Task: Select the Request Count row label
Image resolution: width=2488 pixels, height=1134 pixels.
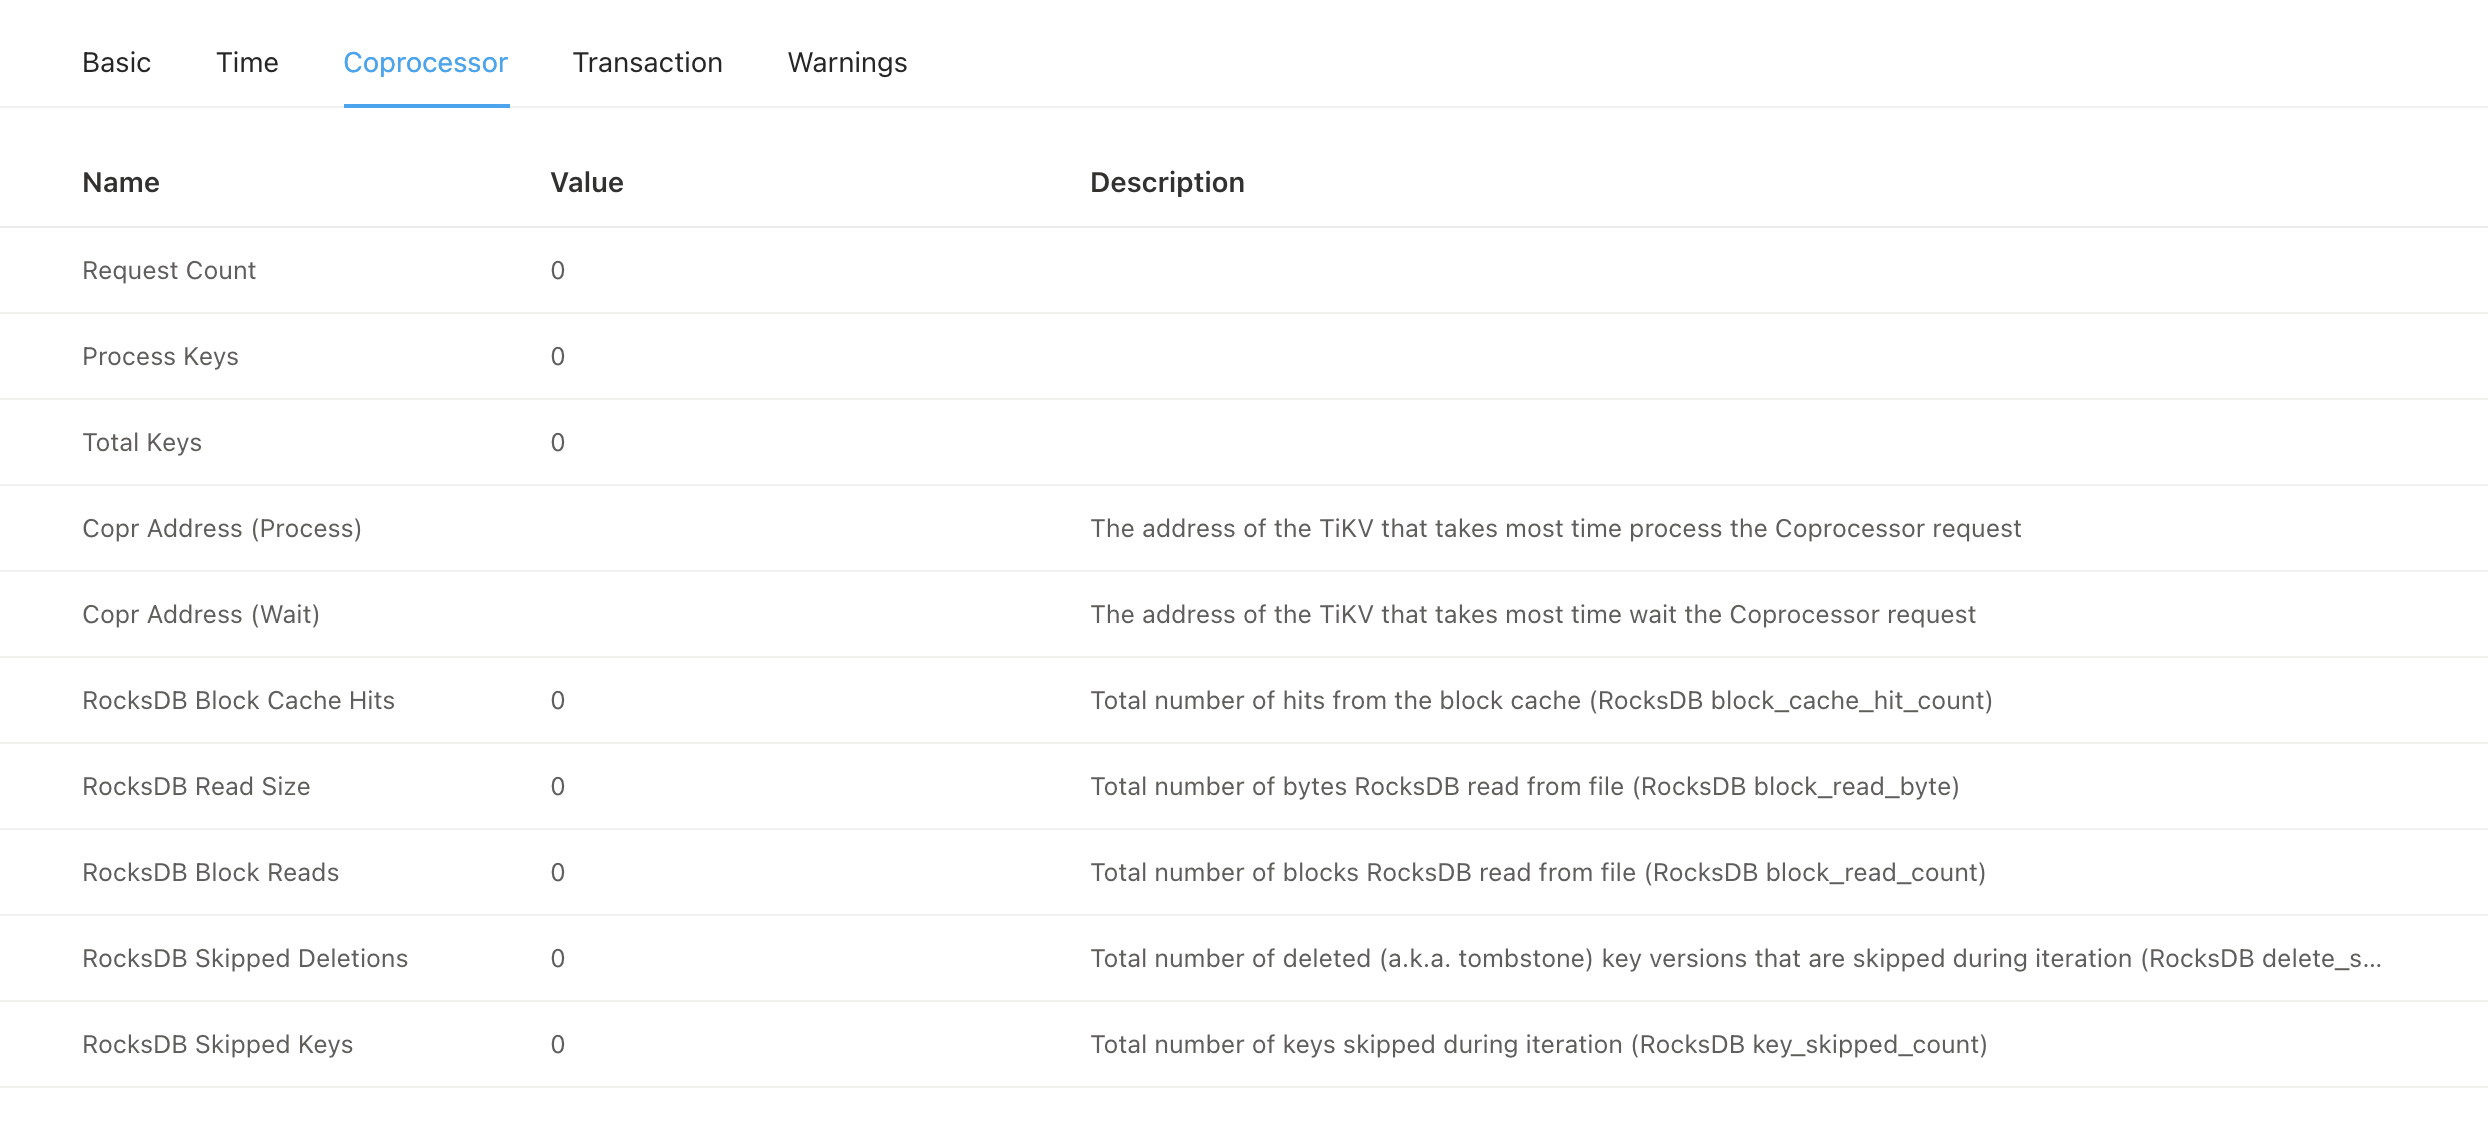Action: pos(169,271)
